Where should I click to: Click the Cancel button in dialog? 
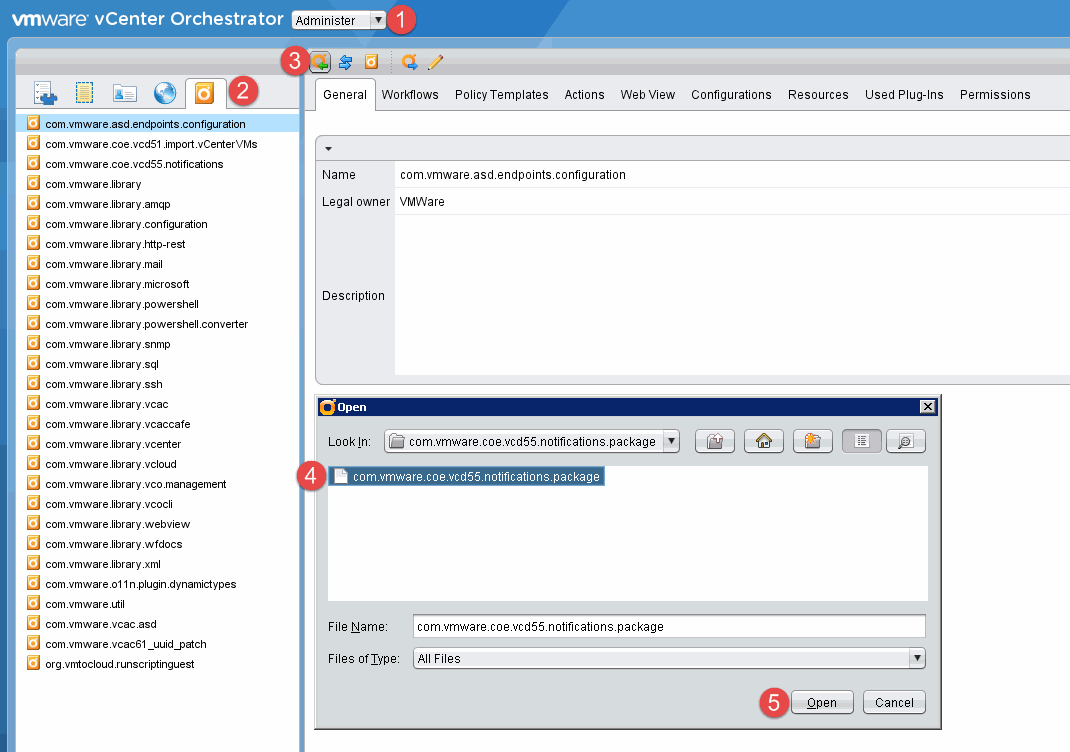[x=894, y=702]
